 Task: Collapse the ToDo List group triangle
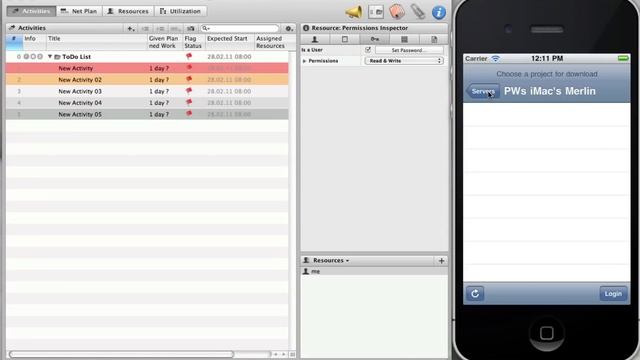(x=50, y=57)
